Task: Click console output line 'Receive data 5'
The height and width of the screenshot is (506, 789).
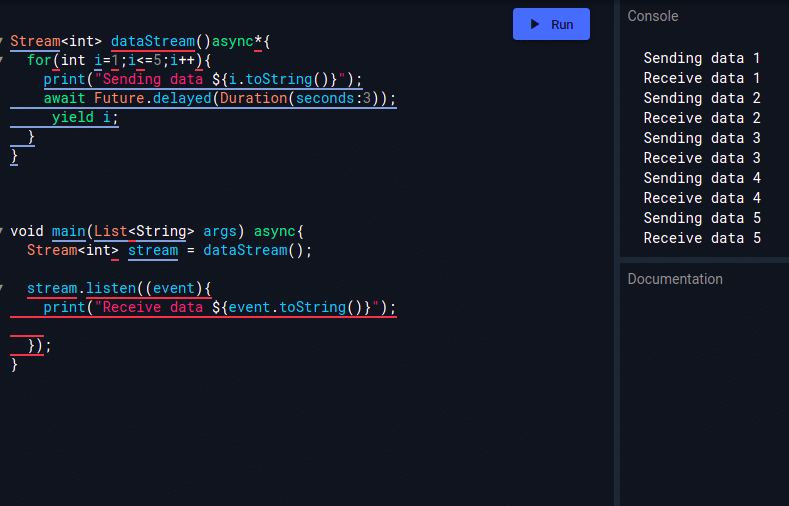Action: click(701, 238)
